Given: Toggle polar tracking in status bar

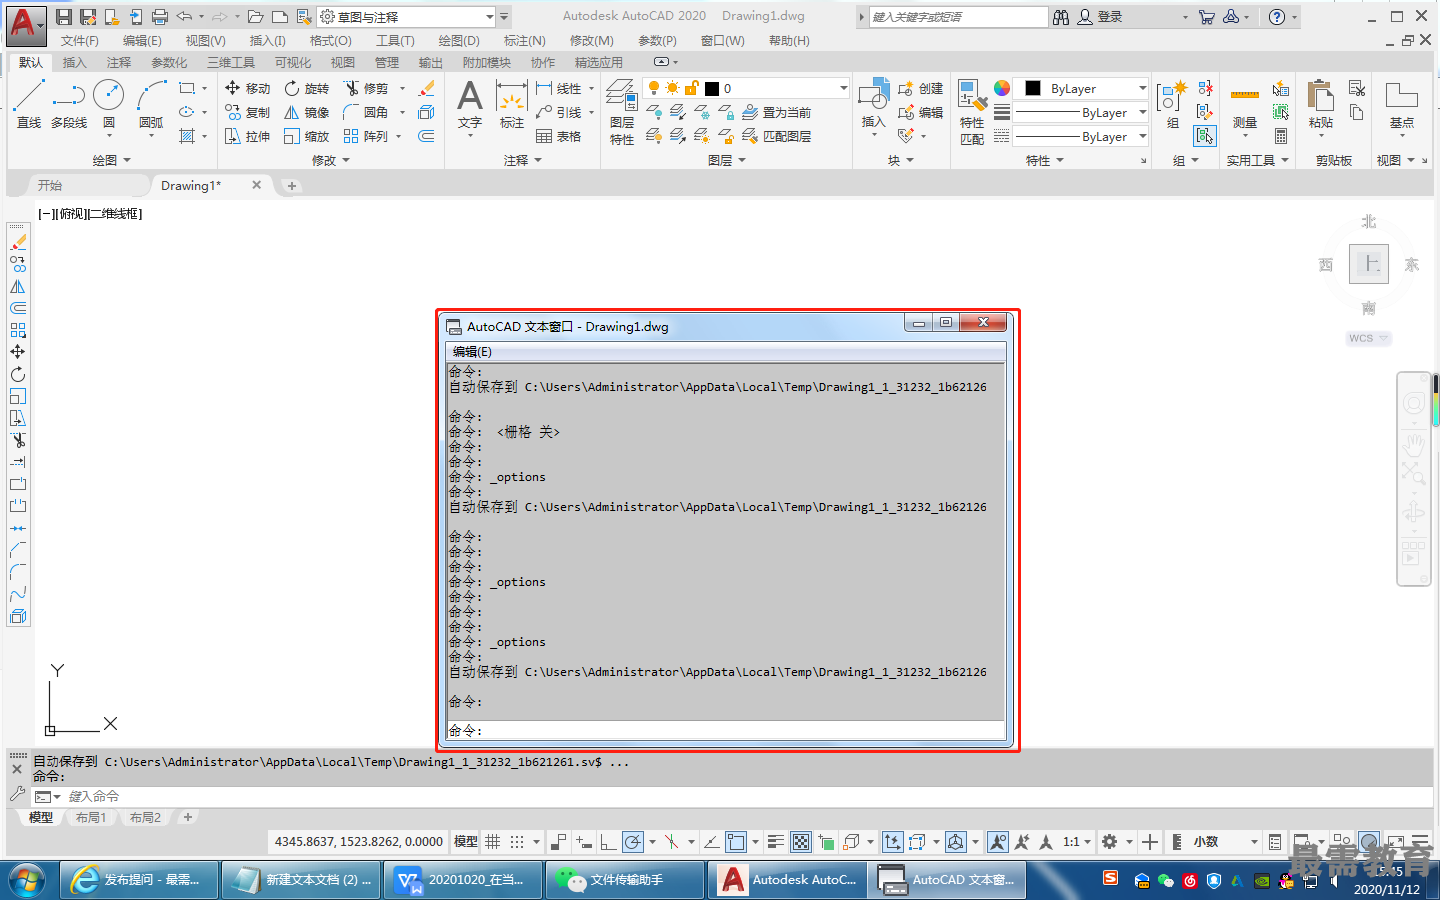Looking at the screenshot, I should pos(633,842).
